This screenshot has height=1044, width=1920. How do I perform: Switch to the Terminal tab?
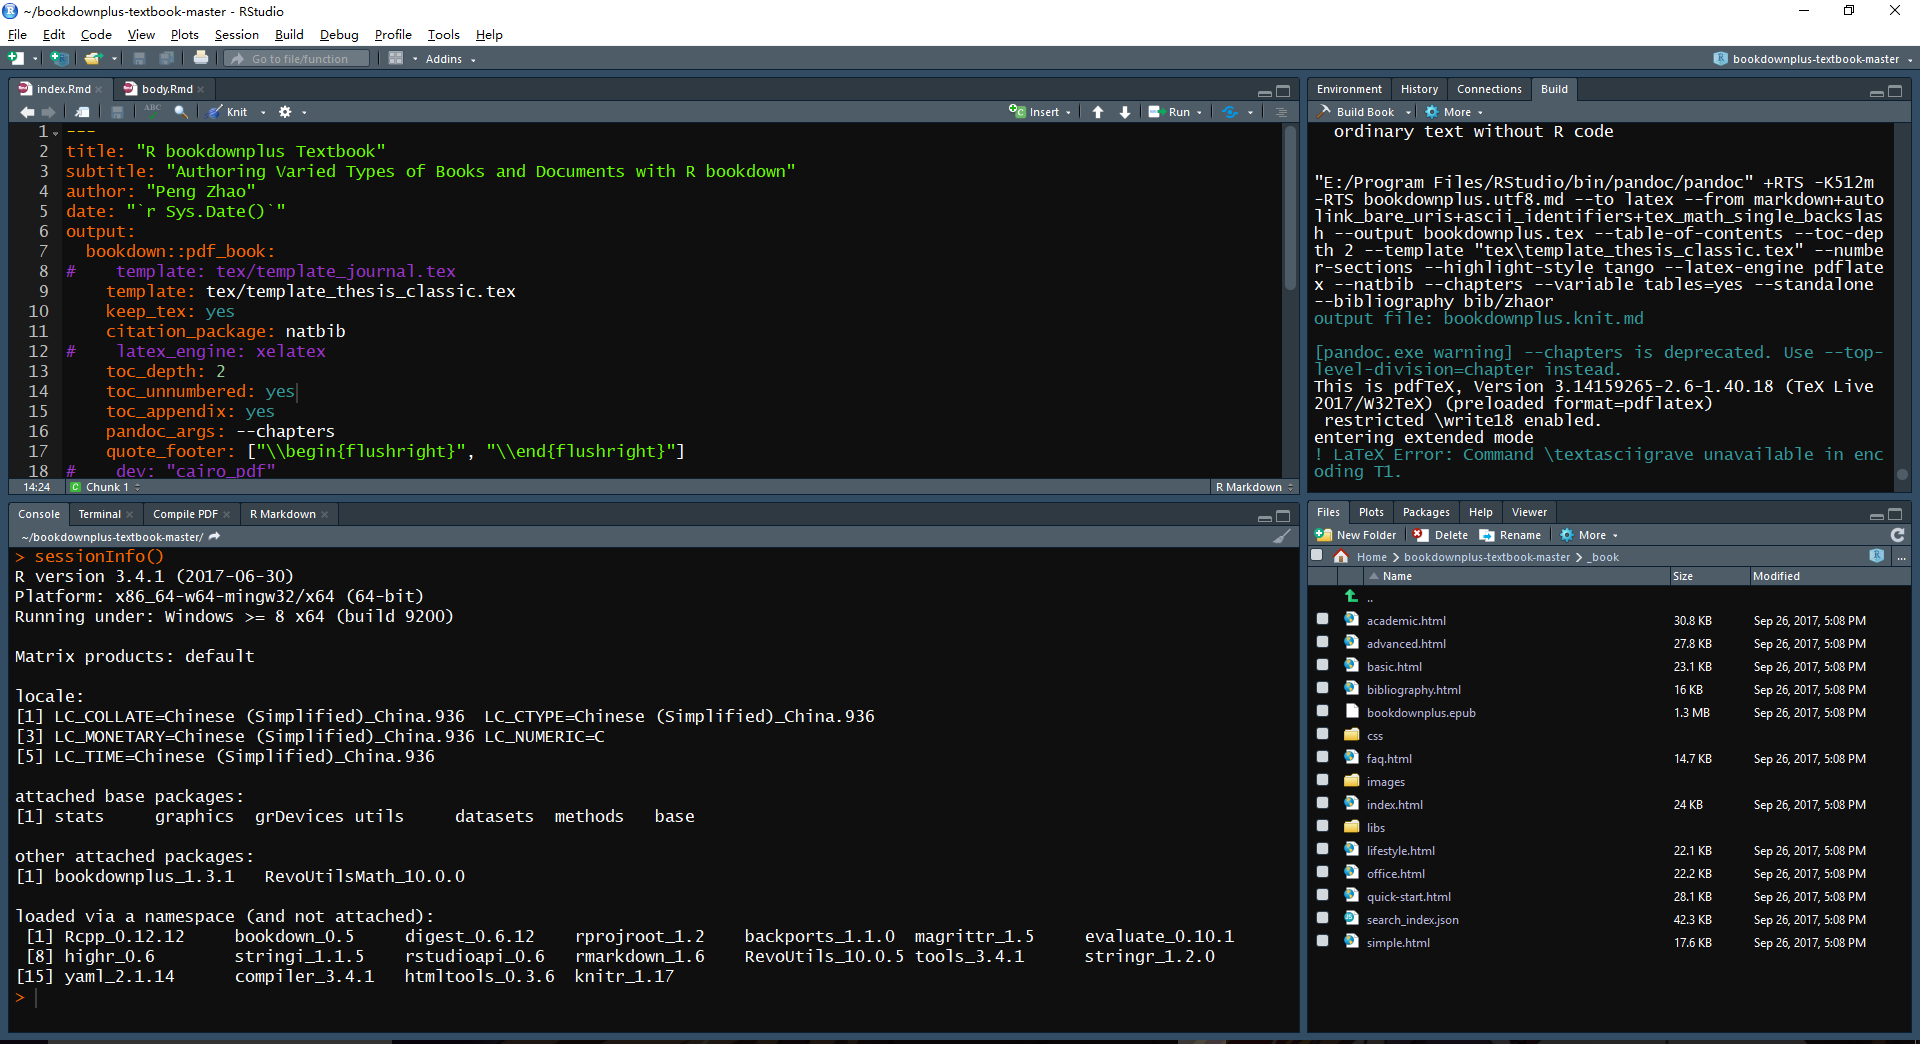[x=99, y=513]
